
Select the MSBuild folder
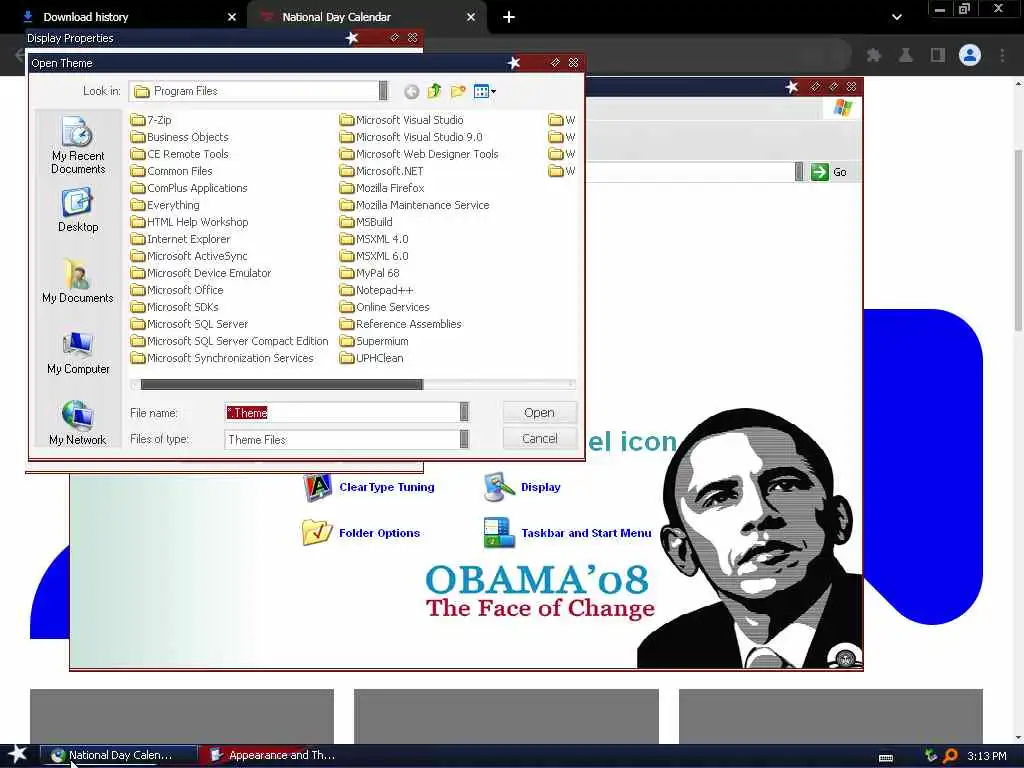pos(366,222)
